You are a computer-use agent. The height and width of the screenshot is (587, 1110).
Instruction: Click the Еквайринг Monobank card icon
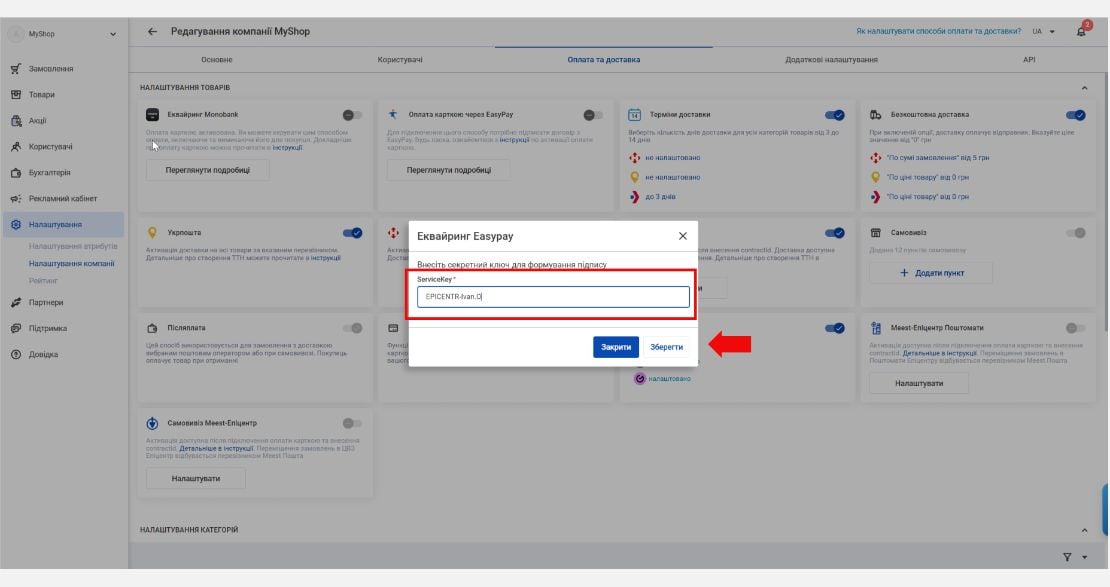(x=152, y=114)
